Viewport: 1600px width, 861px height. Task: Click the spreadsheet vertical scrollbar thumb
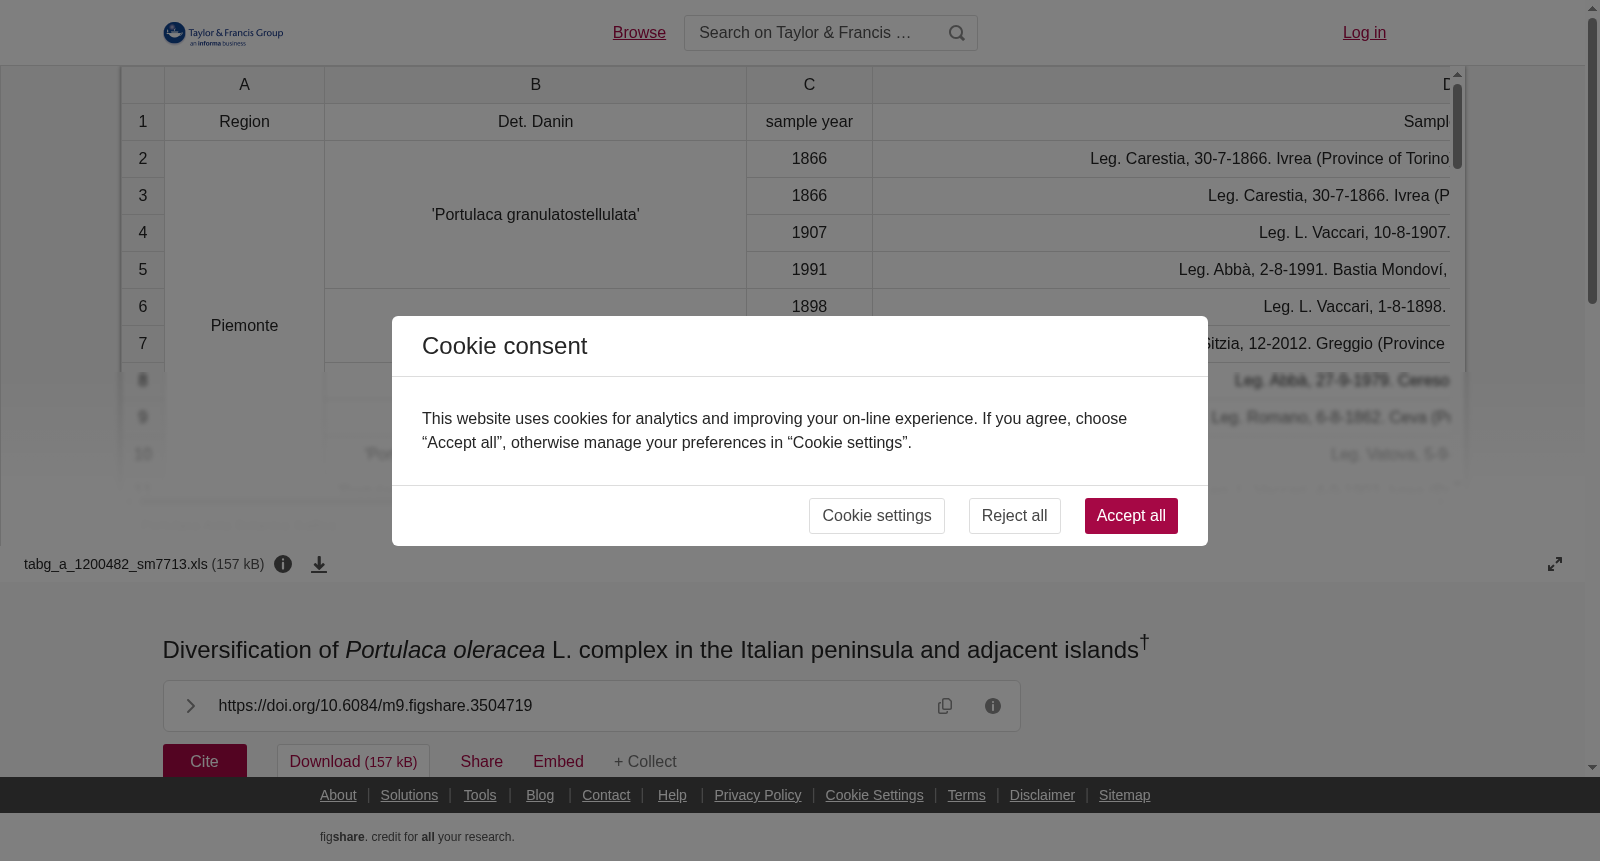click(1458, 126)
